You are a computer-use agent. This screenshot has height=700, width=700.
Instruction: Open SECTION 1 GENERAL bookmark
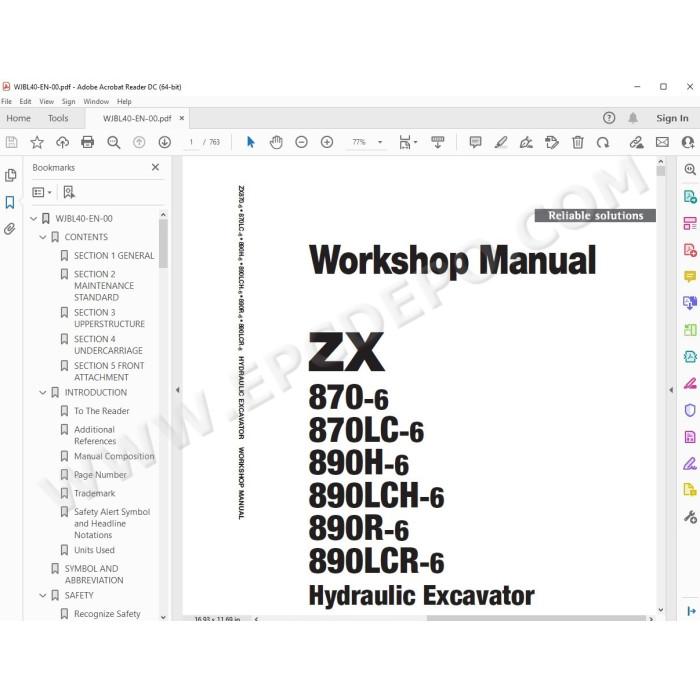click(x=114, y=256)
